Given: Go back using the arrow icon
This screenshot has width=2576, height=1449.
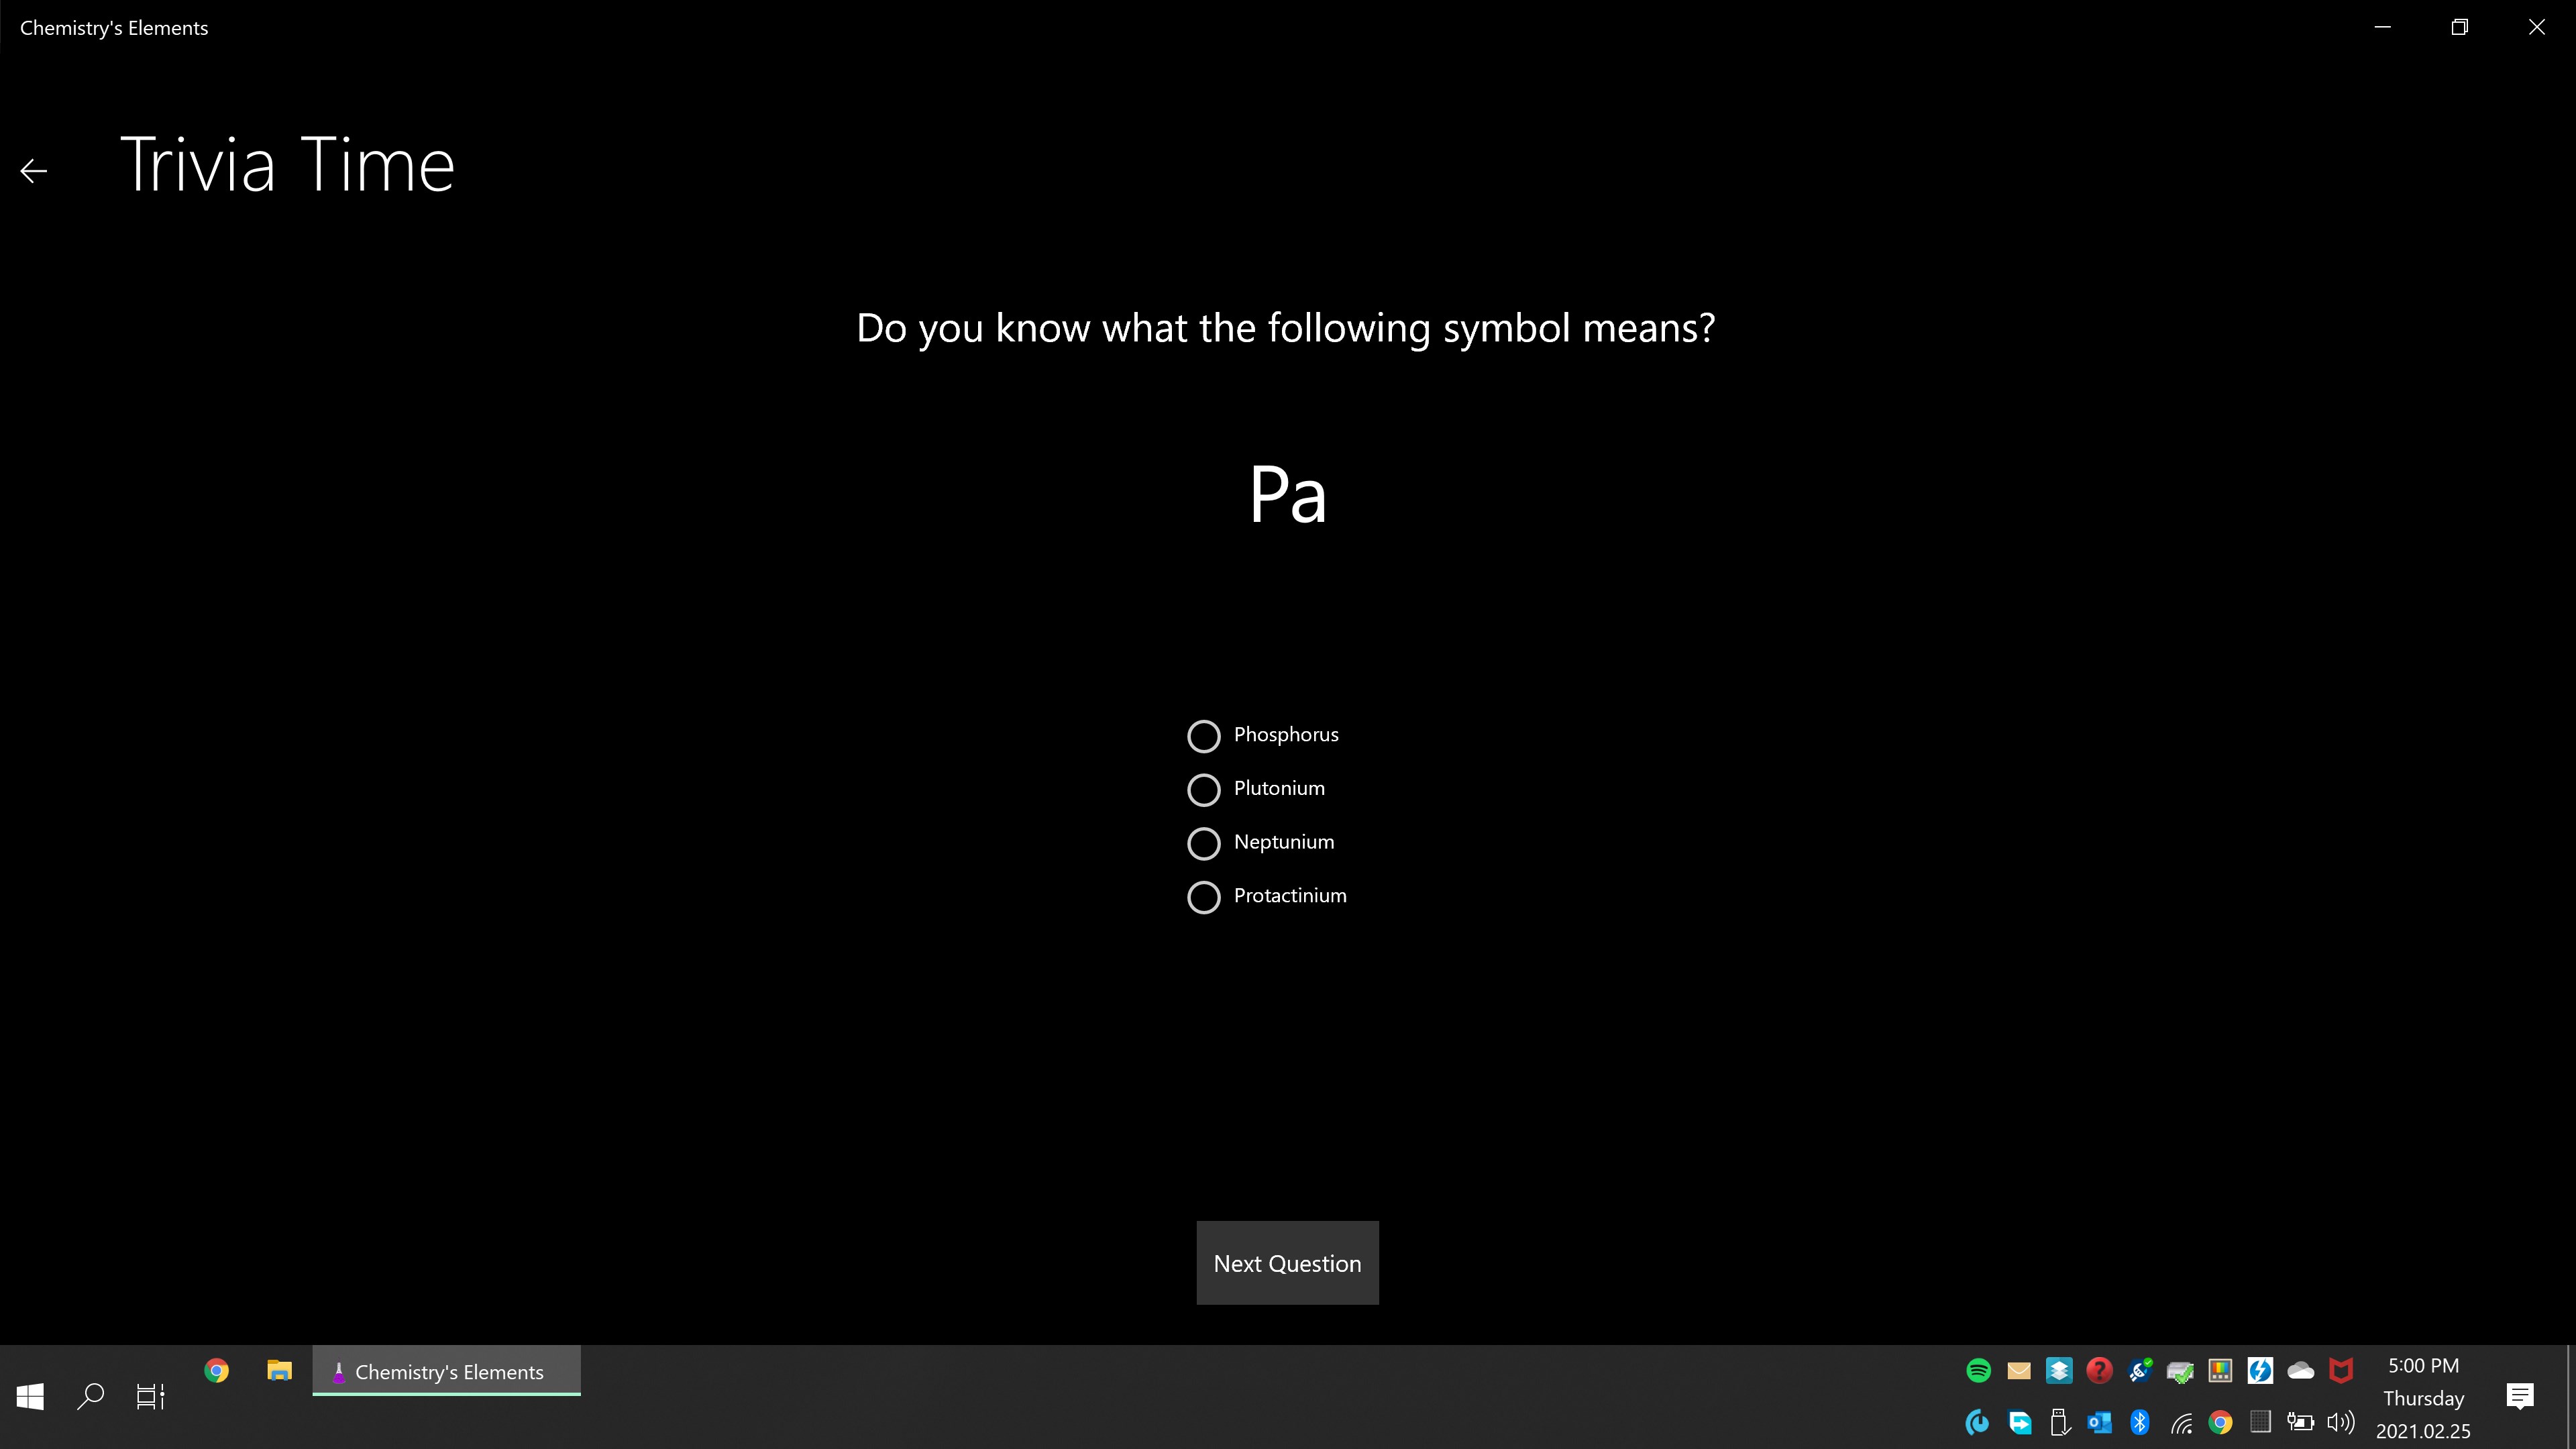Looking at the screenshot, I should coord(34,171).
